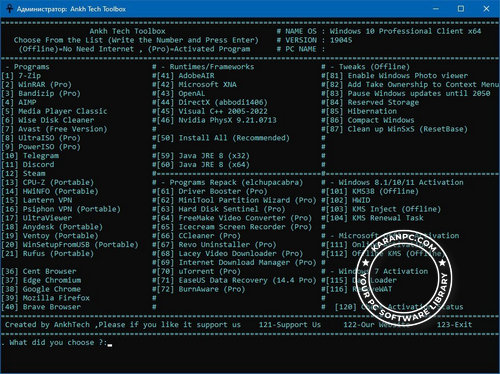Viewport: 500px width, 374px height.
Task: Click the '[8] UltraISO (Pro)' entry
Action: (x=41, y=138)
